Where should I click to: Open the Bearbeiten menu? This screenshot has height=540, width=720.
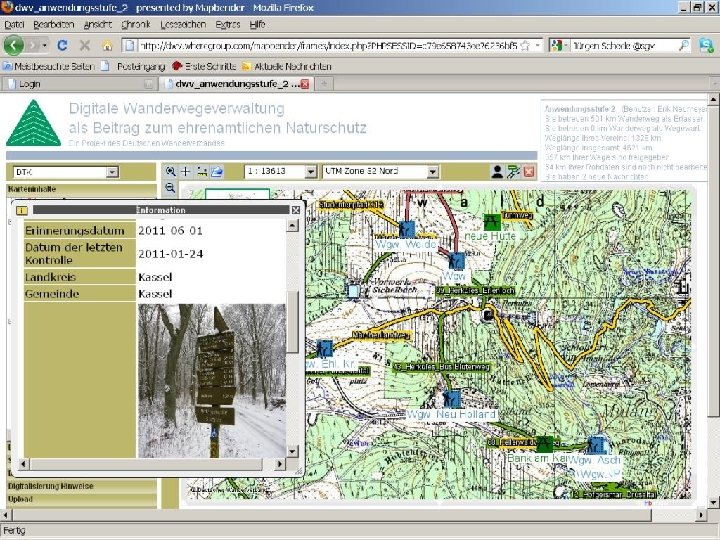pos(54,24)
